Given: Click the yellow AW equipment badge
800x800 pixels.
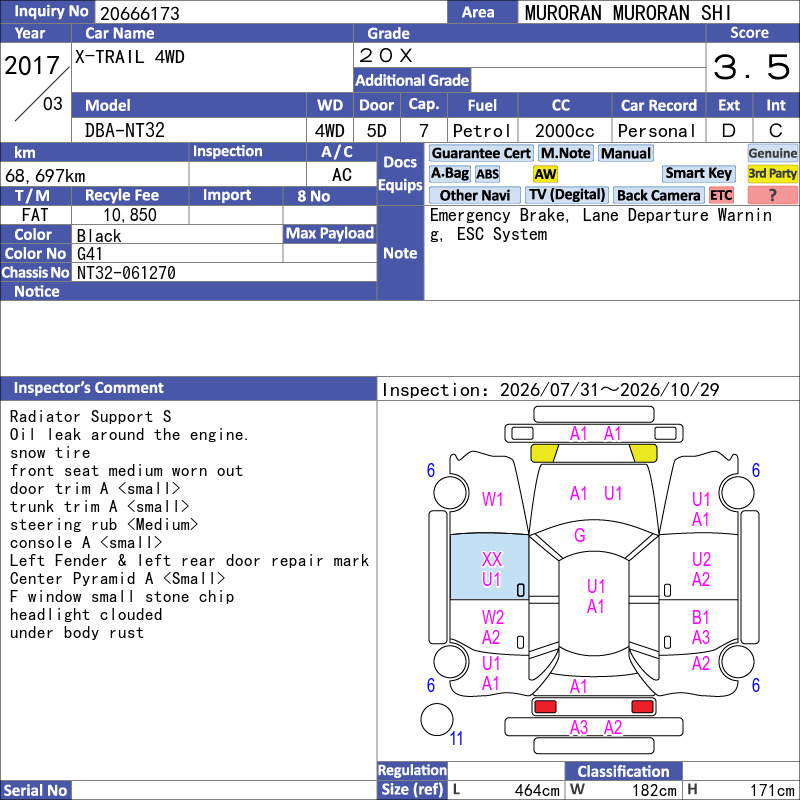Looking at the screenshot, I should [x=545, y=174].
